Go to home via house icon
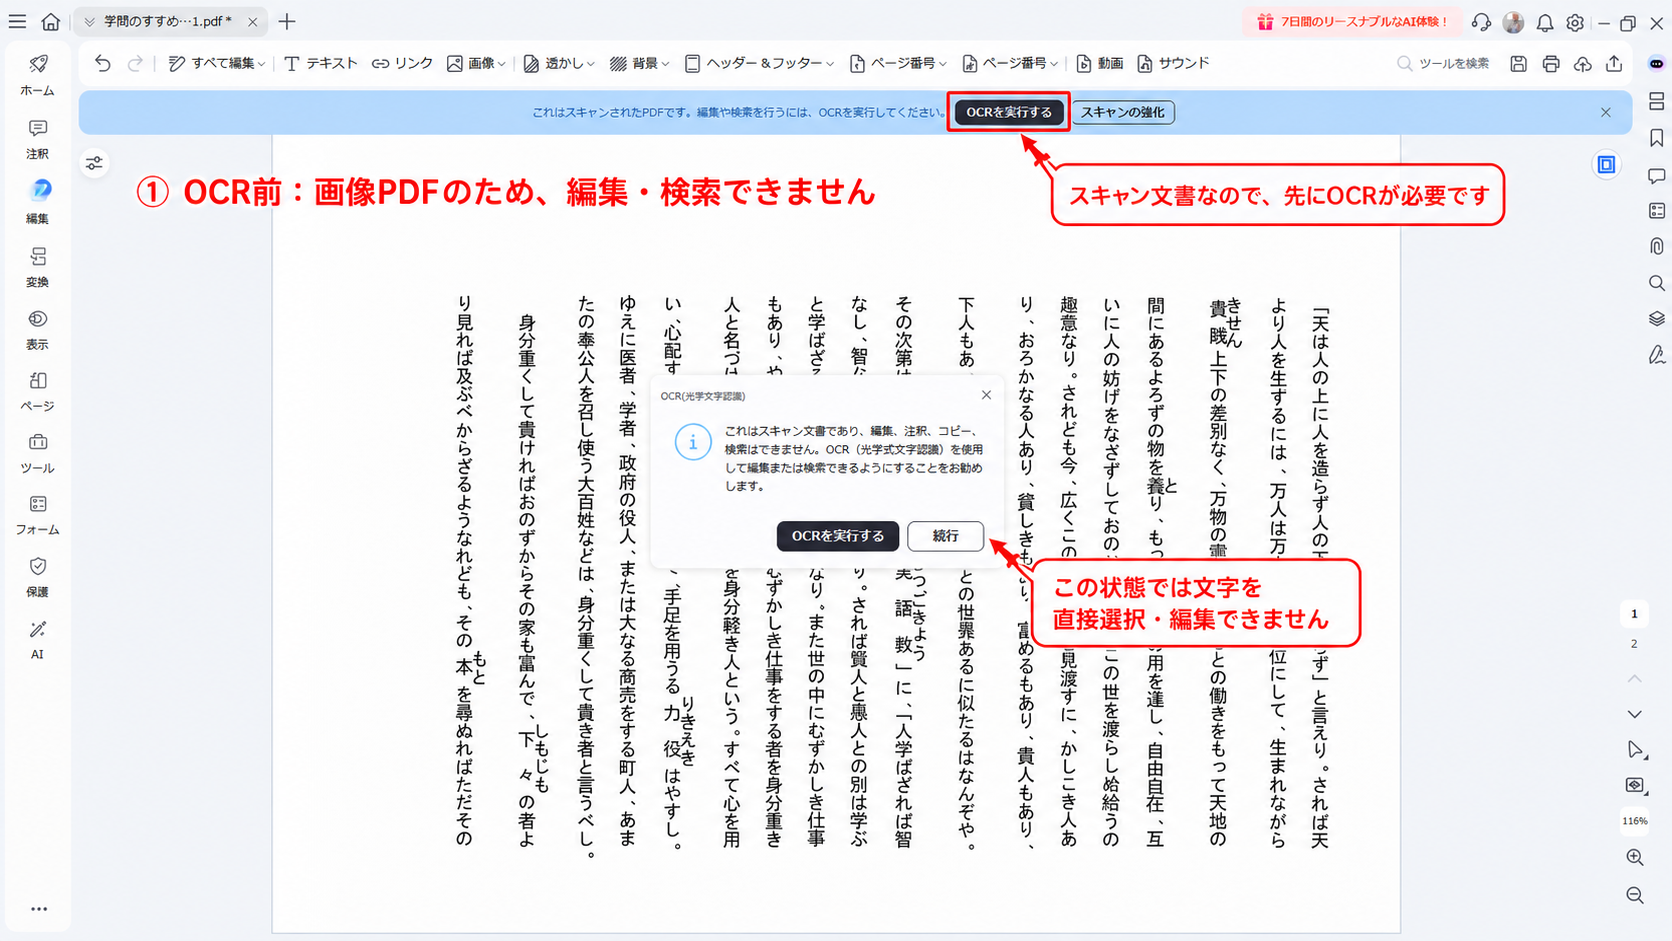This screenshot has width=1672, height=941. [x=51, y=21]
